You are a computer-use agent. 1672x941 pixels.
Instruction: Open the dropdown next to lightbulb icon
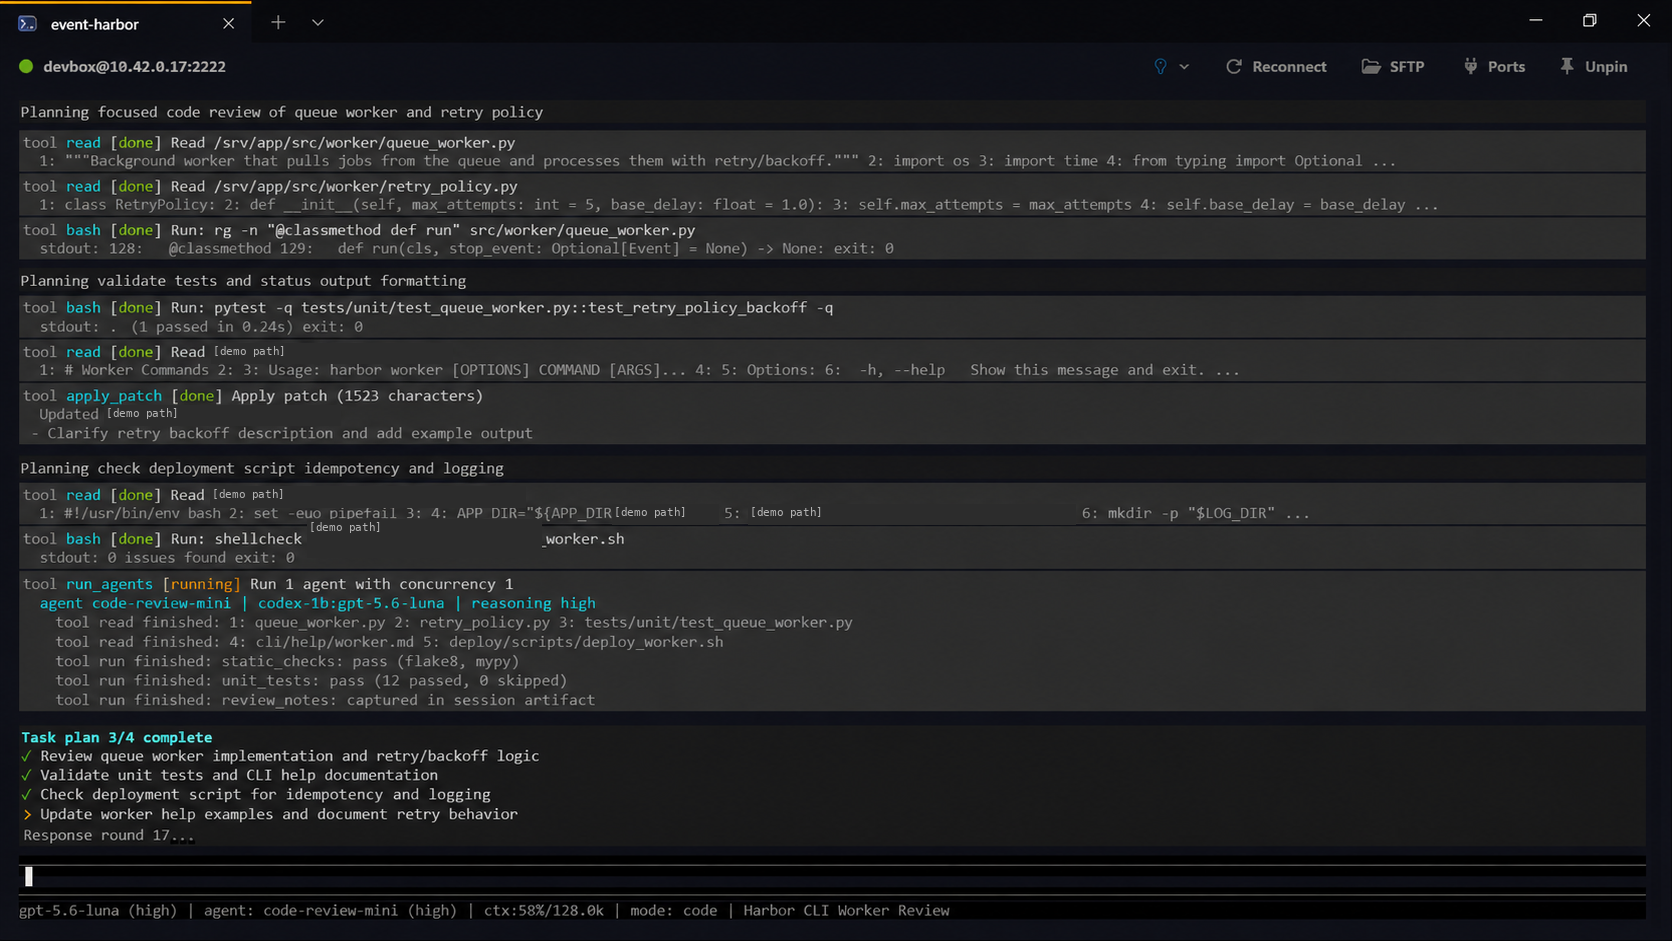(1184, 66)
